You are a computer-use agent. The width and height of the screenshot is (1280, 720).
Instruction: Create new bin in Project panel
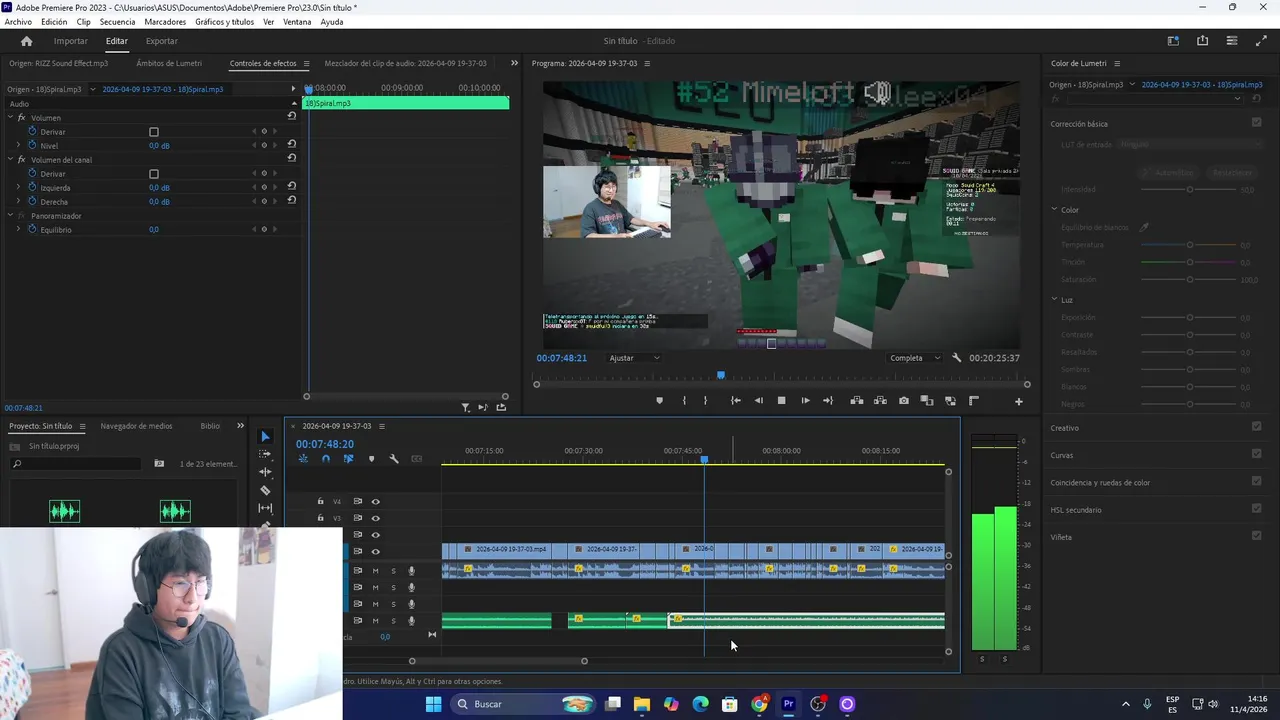[159, 464]
